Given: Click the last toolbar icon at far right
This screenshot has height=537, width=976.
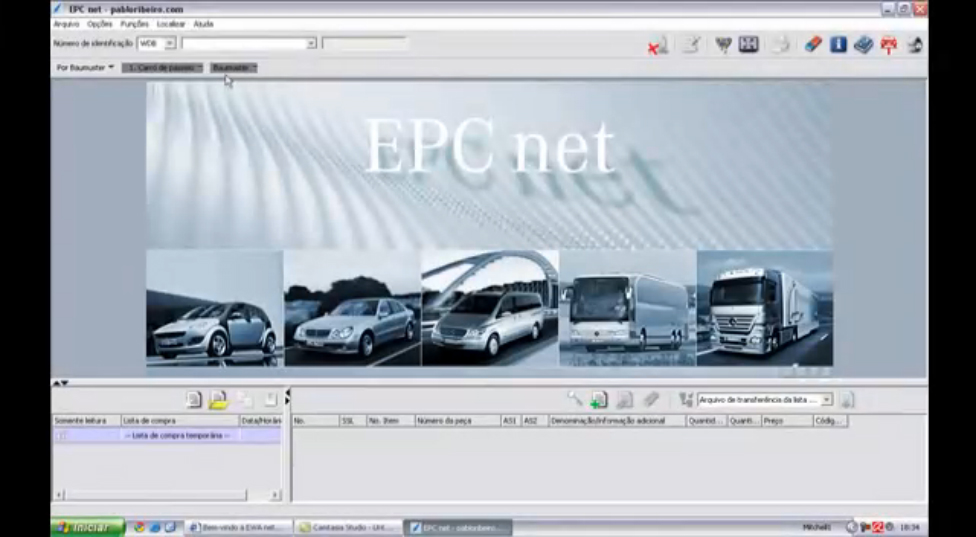Looking at the screenshot, I should [x=914, y=45].
